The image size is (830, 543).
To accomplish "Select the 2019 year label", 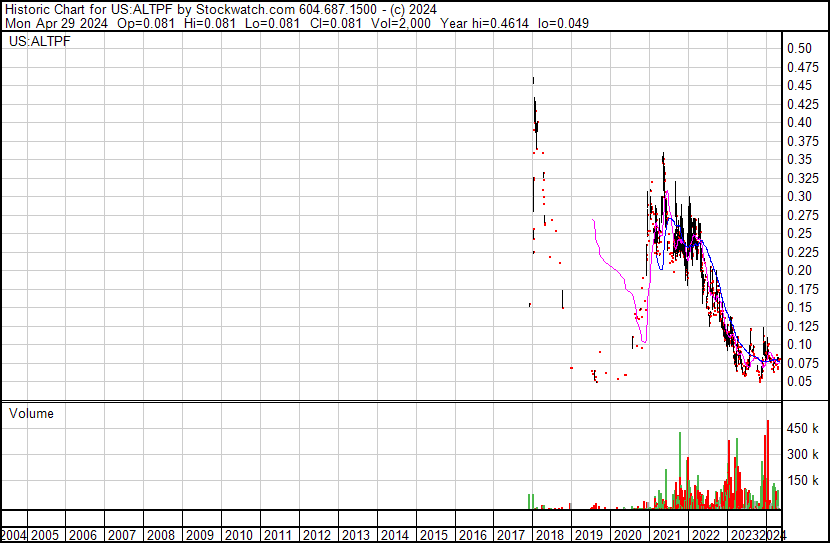I will coord(589,535).
